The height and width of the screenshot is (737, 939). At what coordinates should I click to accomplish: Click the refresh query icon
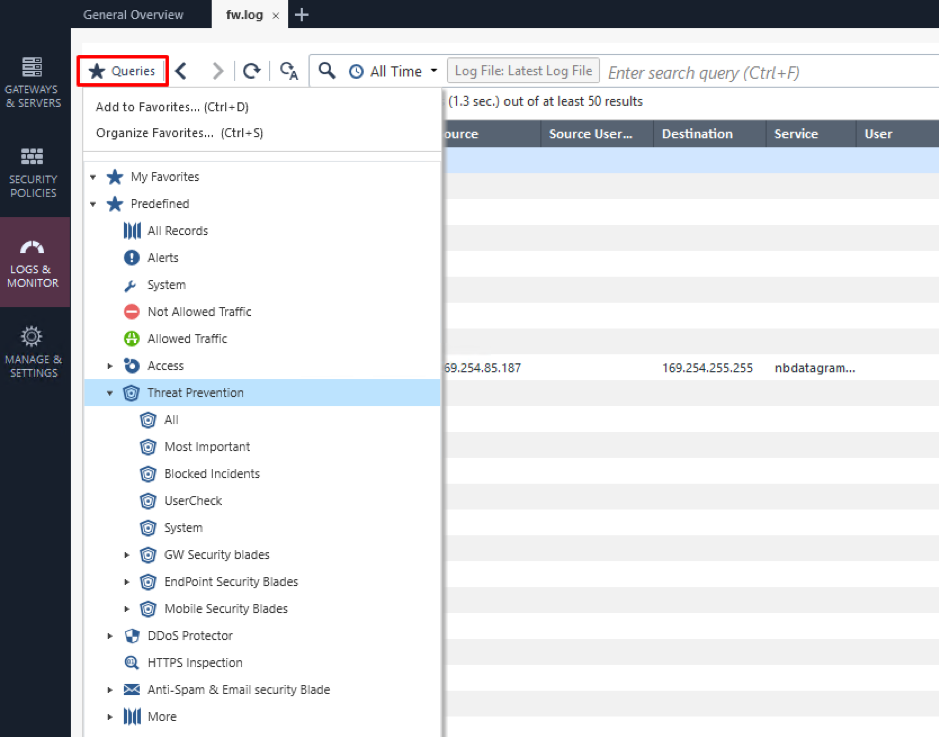[x=252, y=71]
